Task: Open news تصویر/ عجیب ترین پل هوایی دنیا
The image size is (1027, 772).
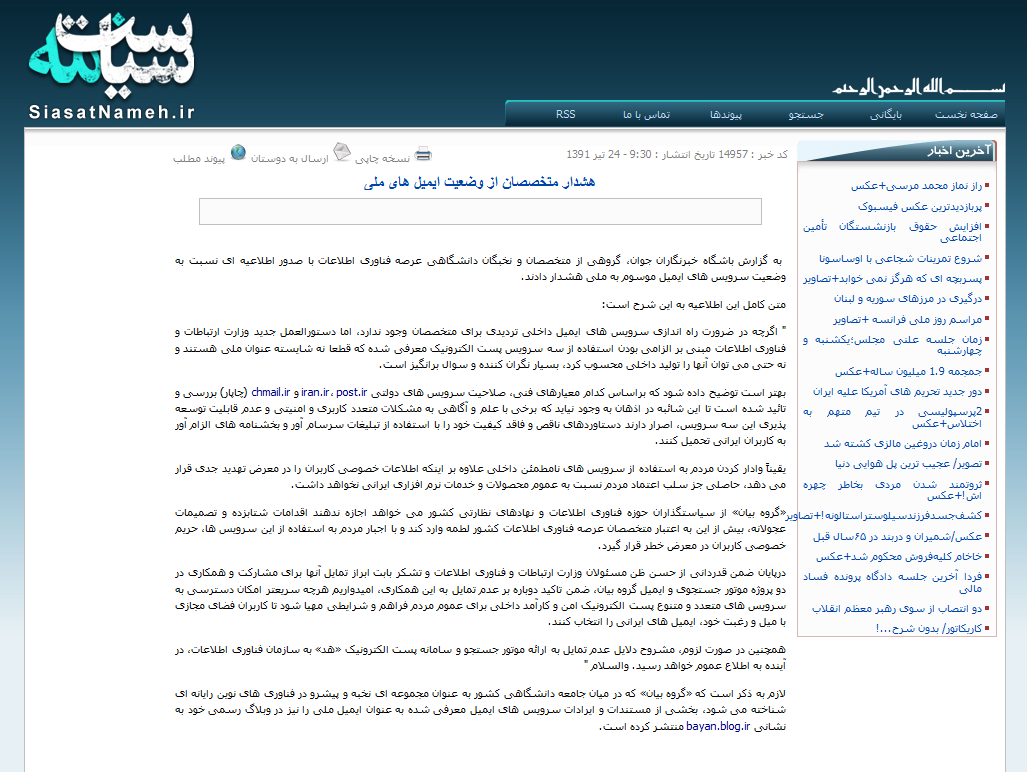Action: (909, 464)
